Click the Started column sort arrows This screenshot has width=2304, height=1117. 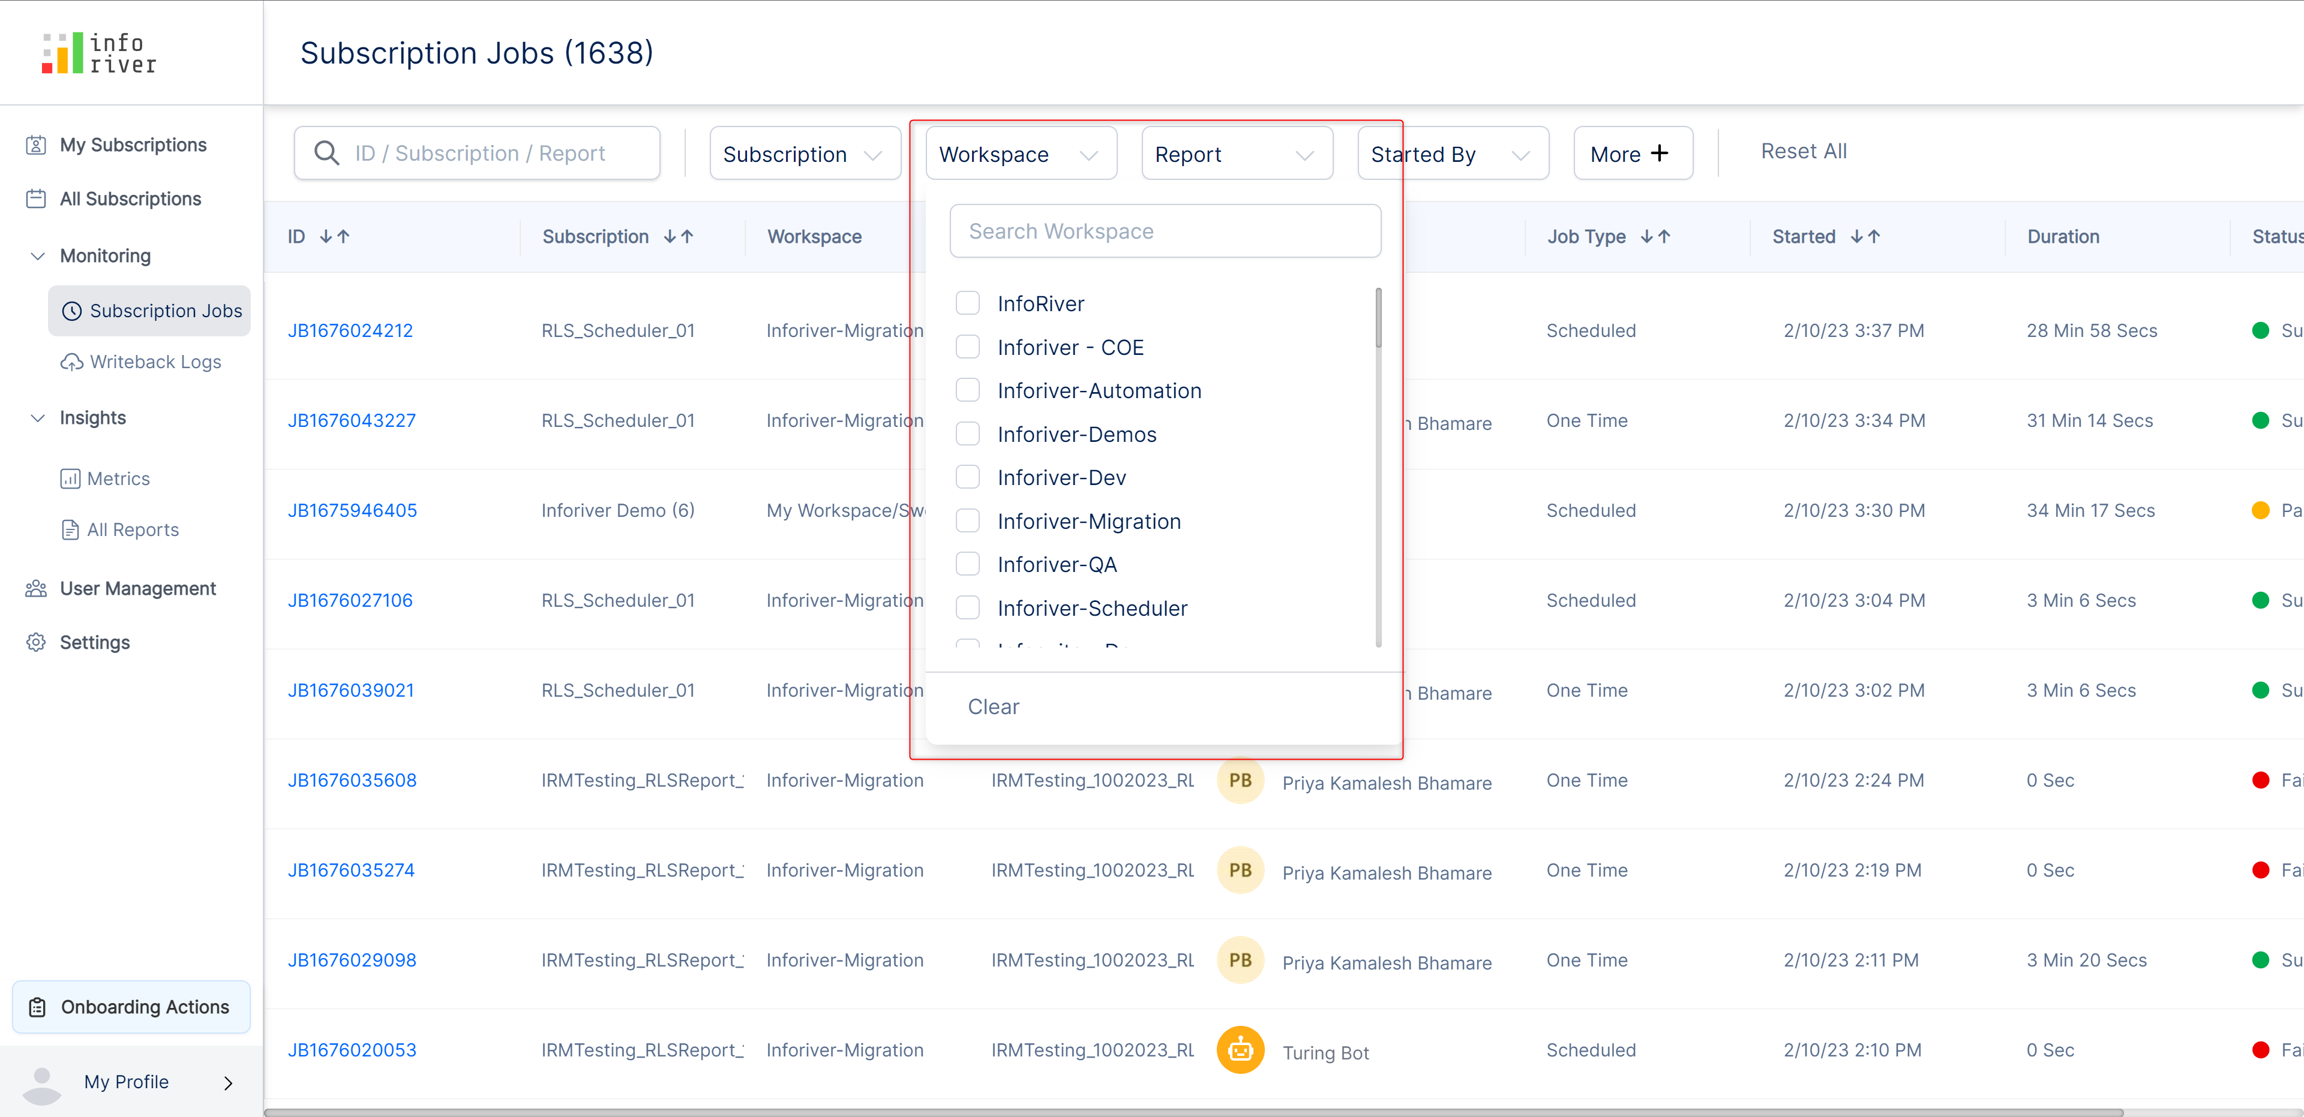1865,237
